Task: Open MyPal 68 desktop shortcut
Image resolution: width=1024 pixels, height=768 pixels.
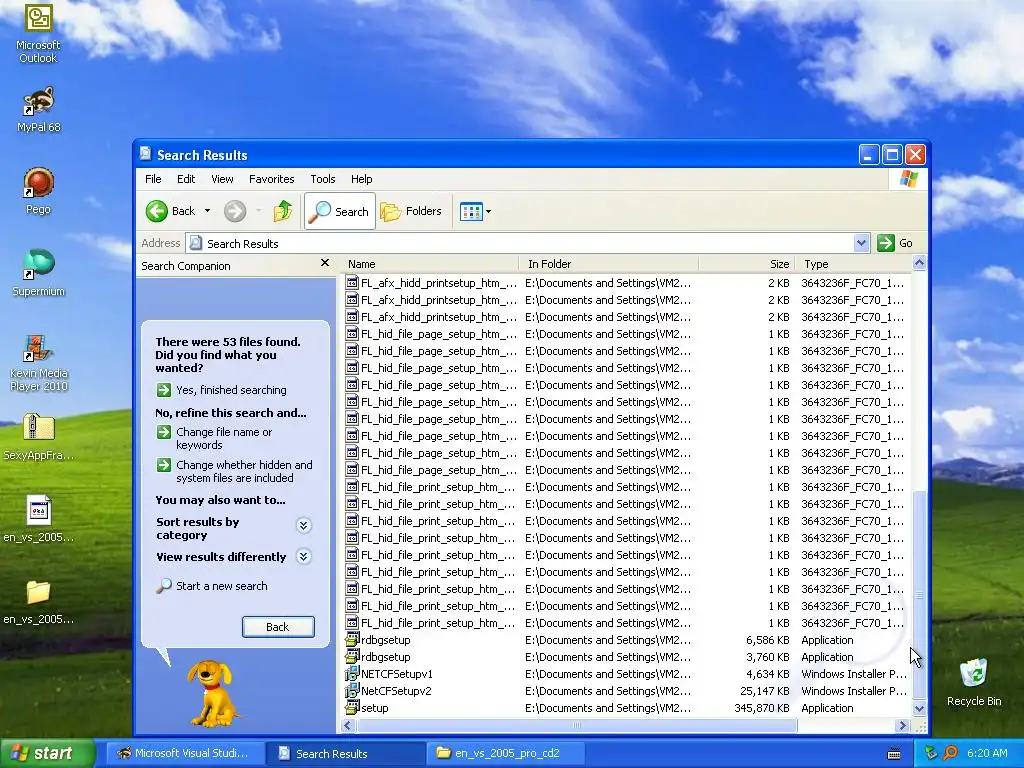Action: (x=38, y=109)
